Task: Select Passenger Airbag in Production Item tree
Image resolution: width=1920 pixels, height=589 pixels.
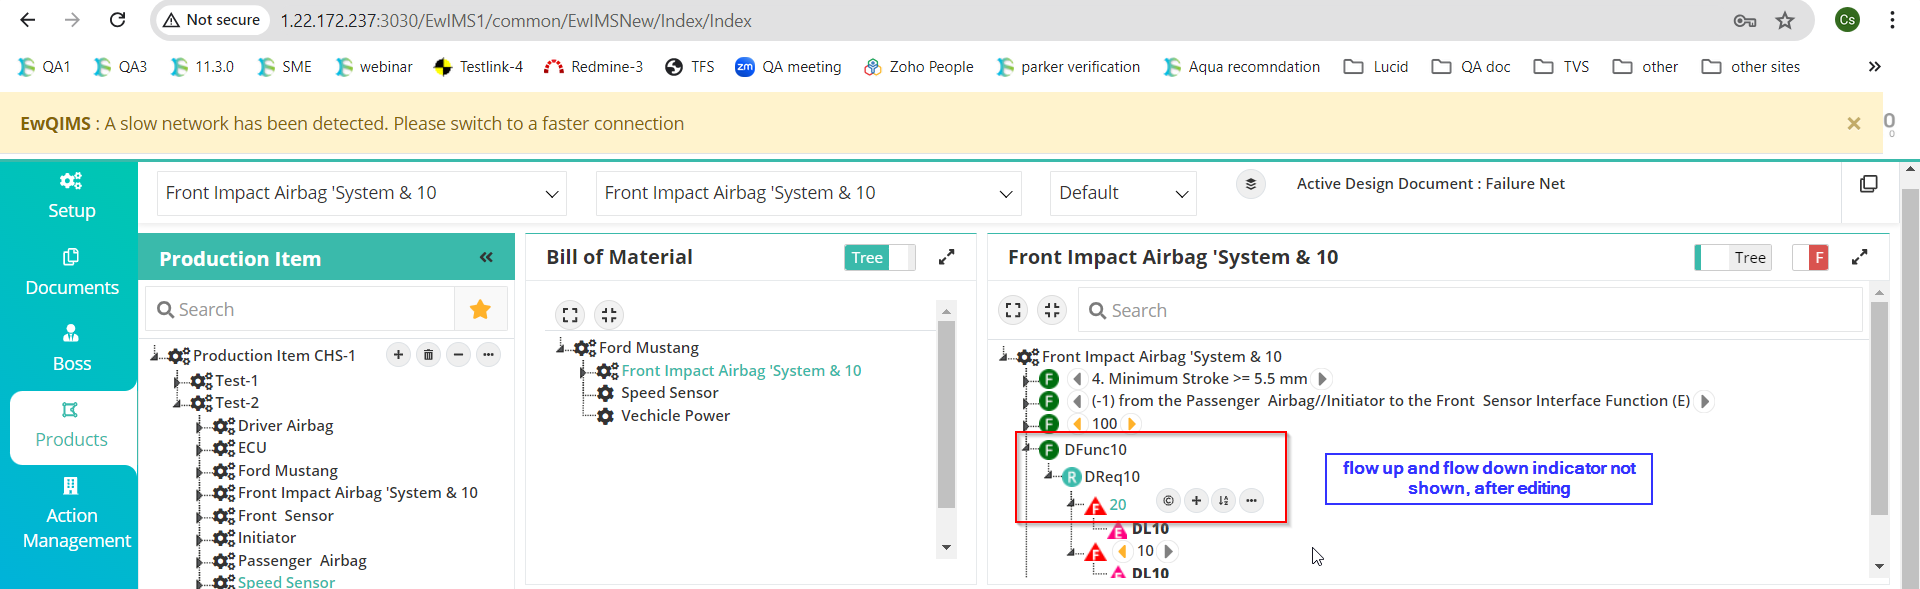Action: pyautogui.click(x=302, y=561)
